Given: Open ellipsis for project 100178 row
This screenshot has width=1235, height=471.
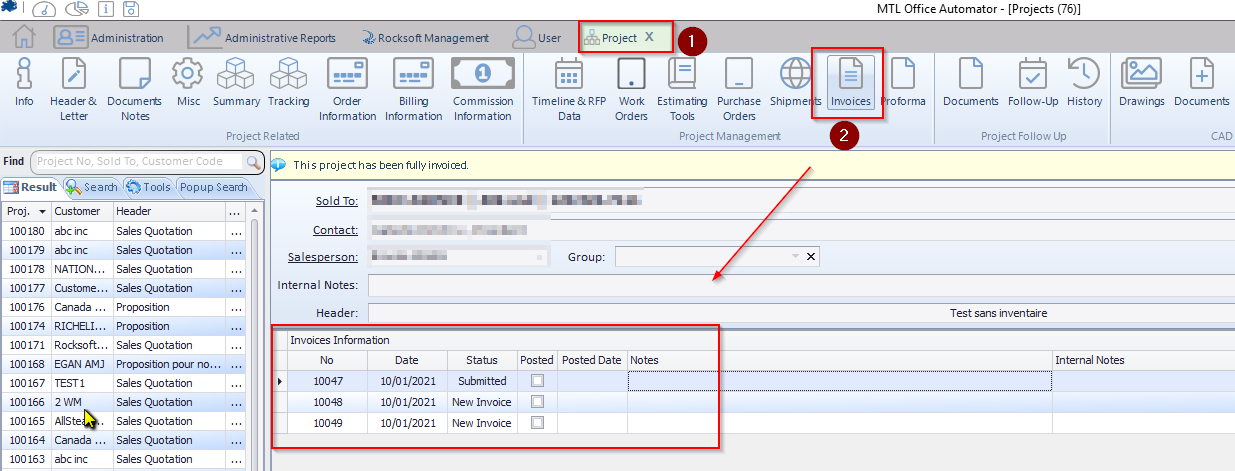Looking at the screenshot, I should pyautogui.click(x=236, y=269).
